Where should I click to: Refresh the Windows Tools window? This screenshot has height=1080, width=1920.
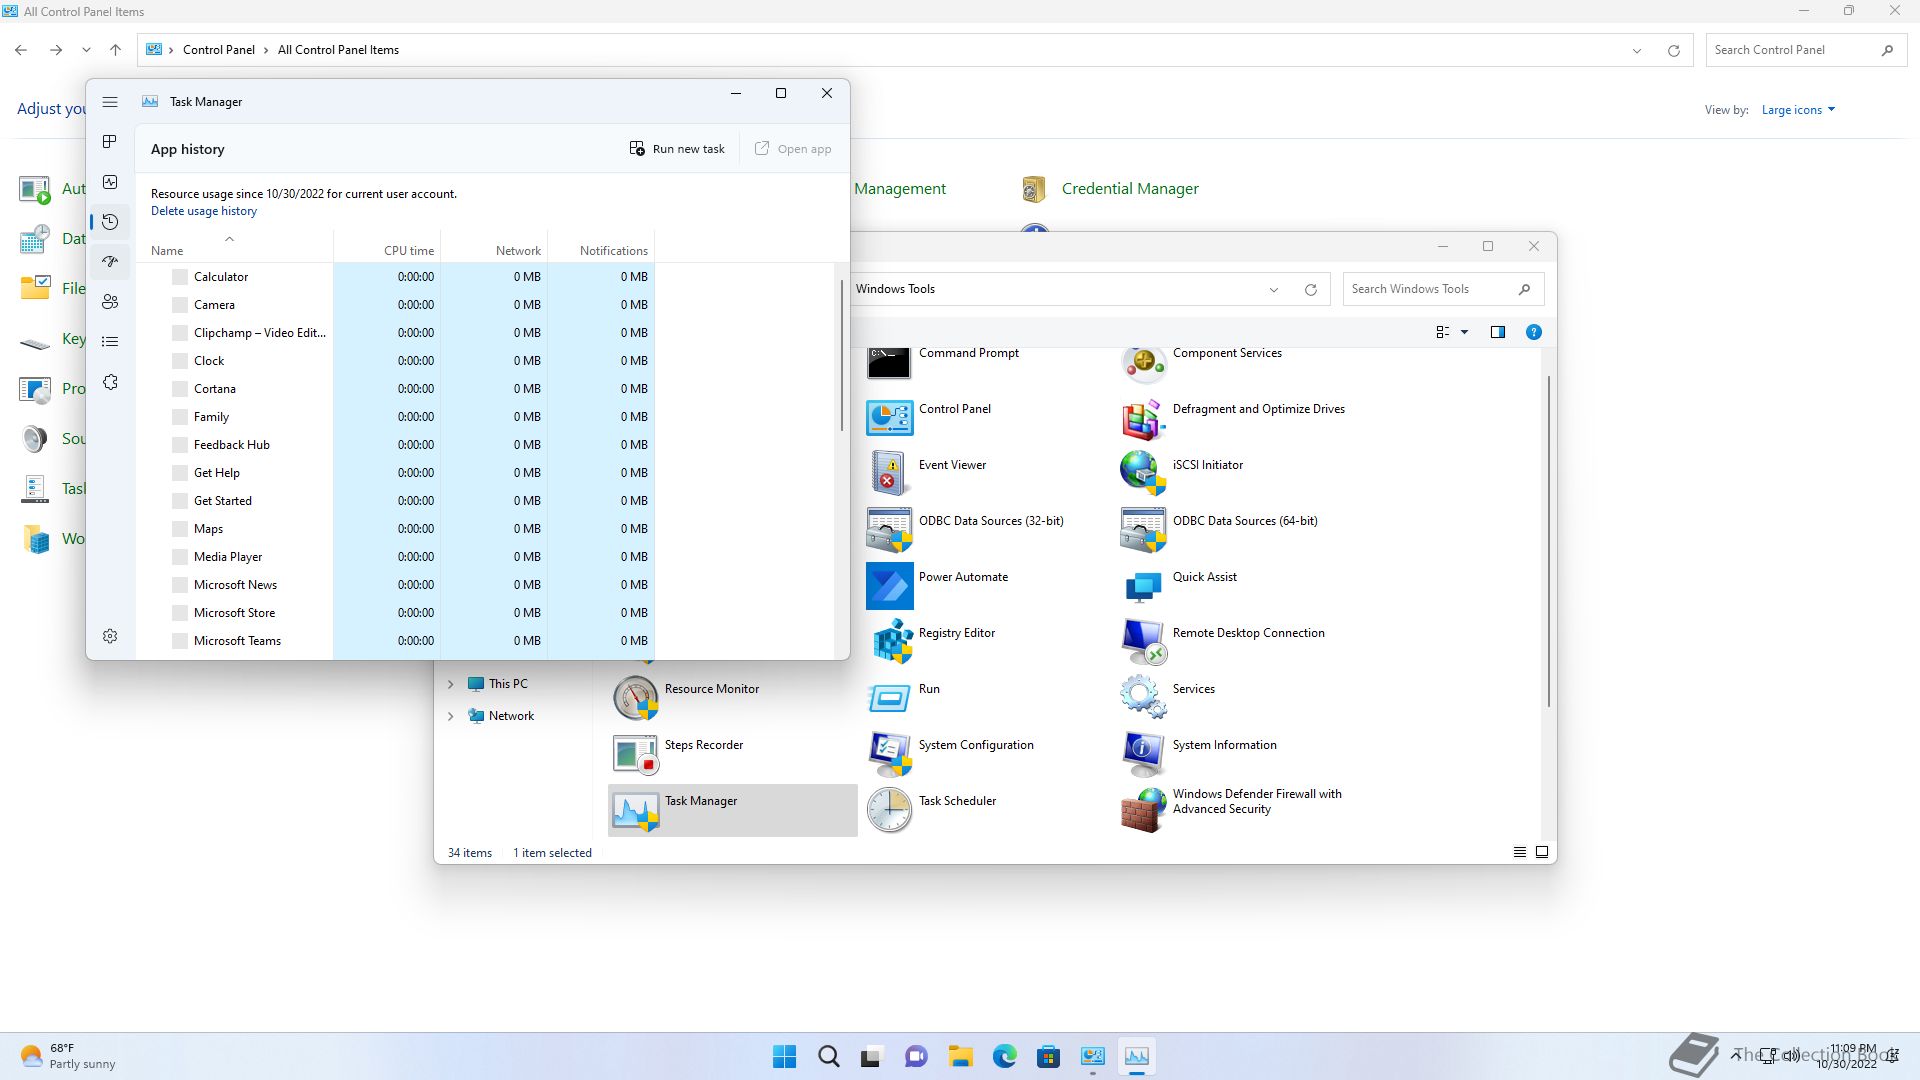(1311, 290)
